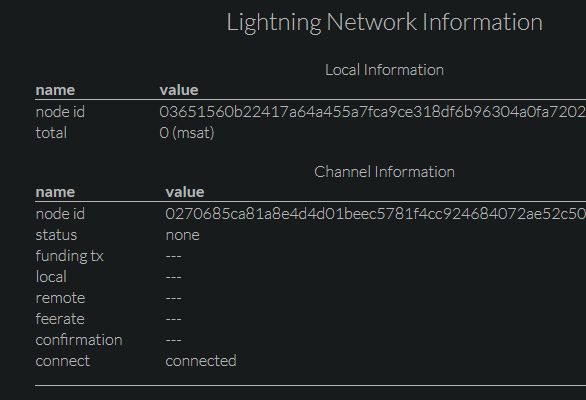Click the value header in Local Information
Image resolution: width=586 pixels, height=400 pixels.
(x=179, y=90)
